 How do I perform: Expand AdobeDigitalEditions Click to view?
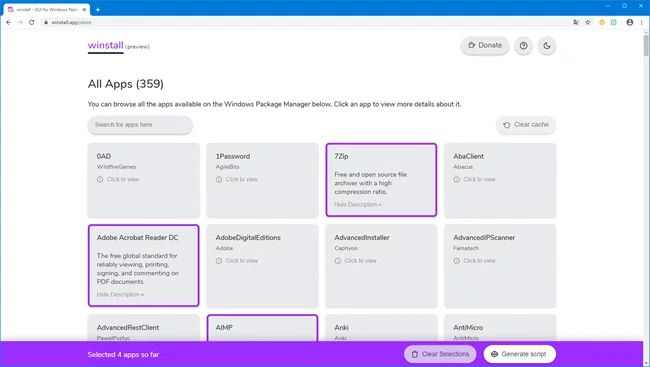pos(237,261)
